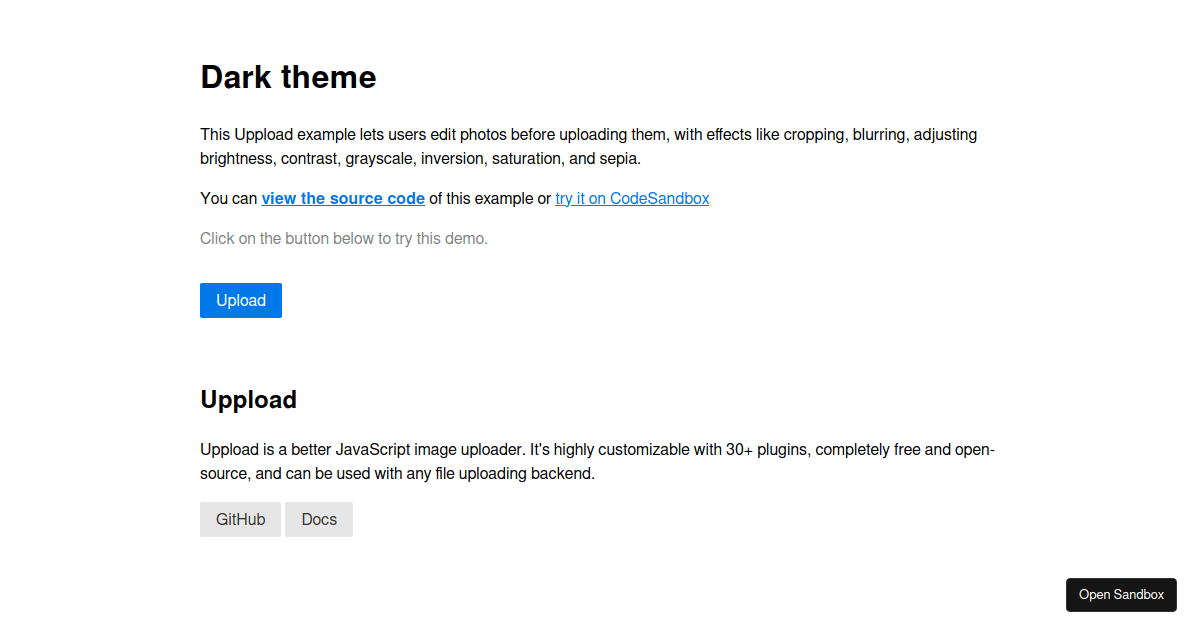Click the photo editing description paragraph
Screen dimensions: 1200x630
(588, 146)
